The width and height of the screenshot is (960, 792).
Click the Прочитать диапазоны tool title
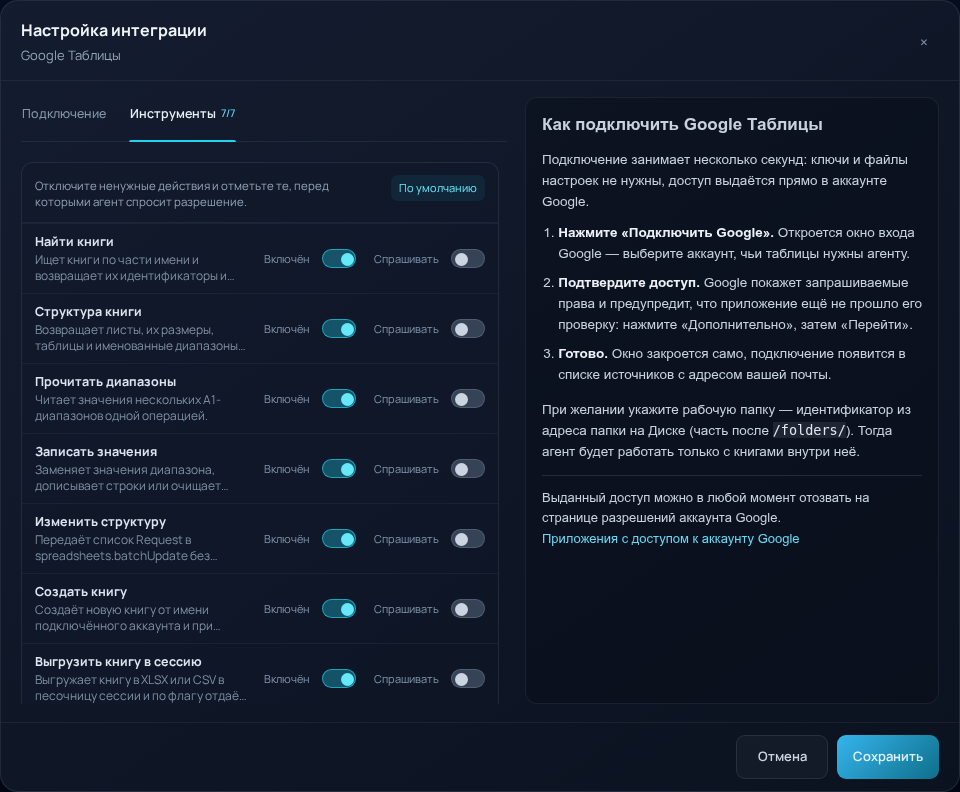tap(105, 381)
